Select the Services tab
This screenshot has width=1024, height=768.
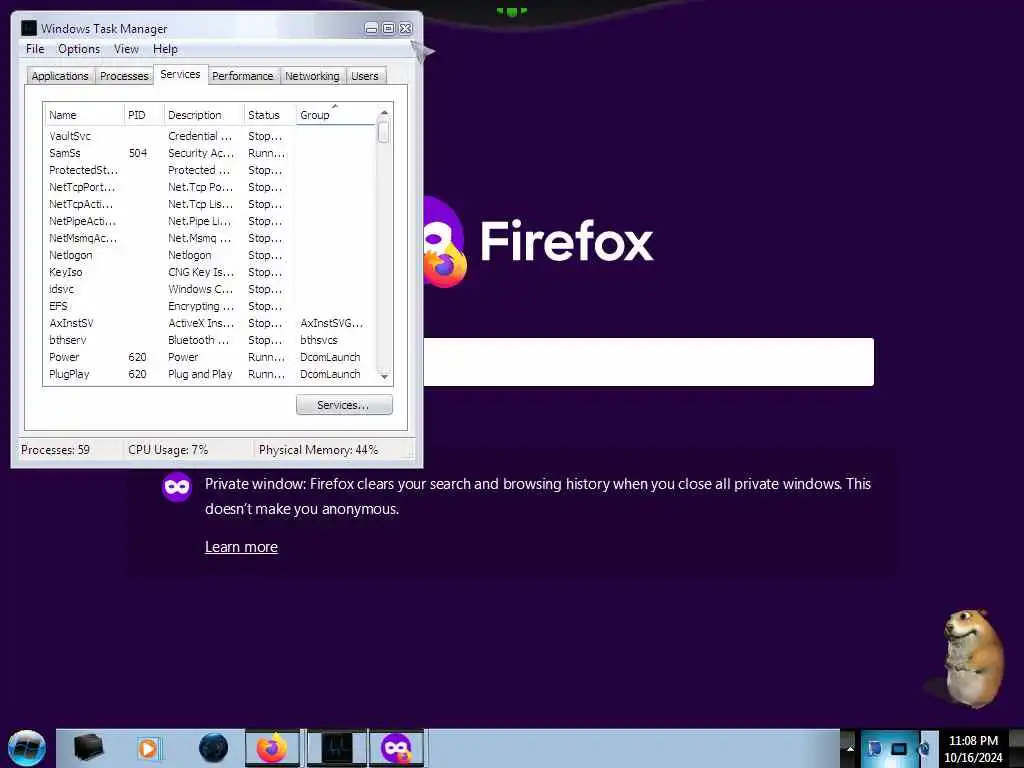pyautogui.click(x=180, y=74)
